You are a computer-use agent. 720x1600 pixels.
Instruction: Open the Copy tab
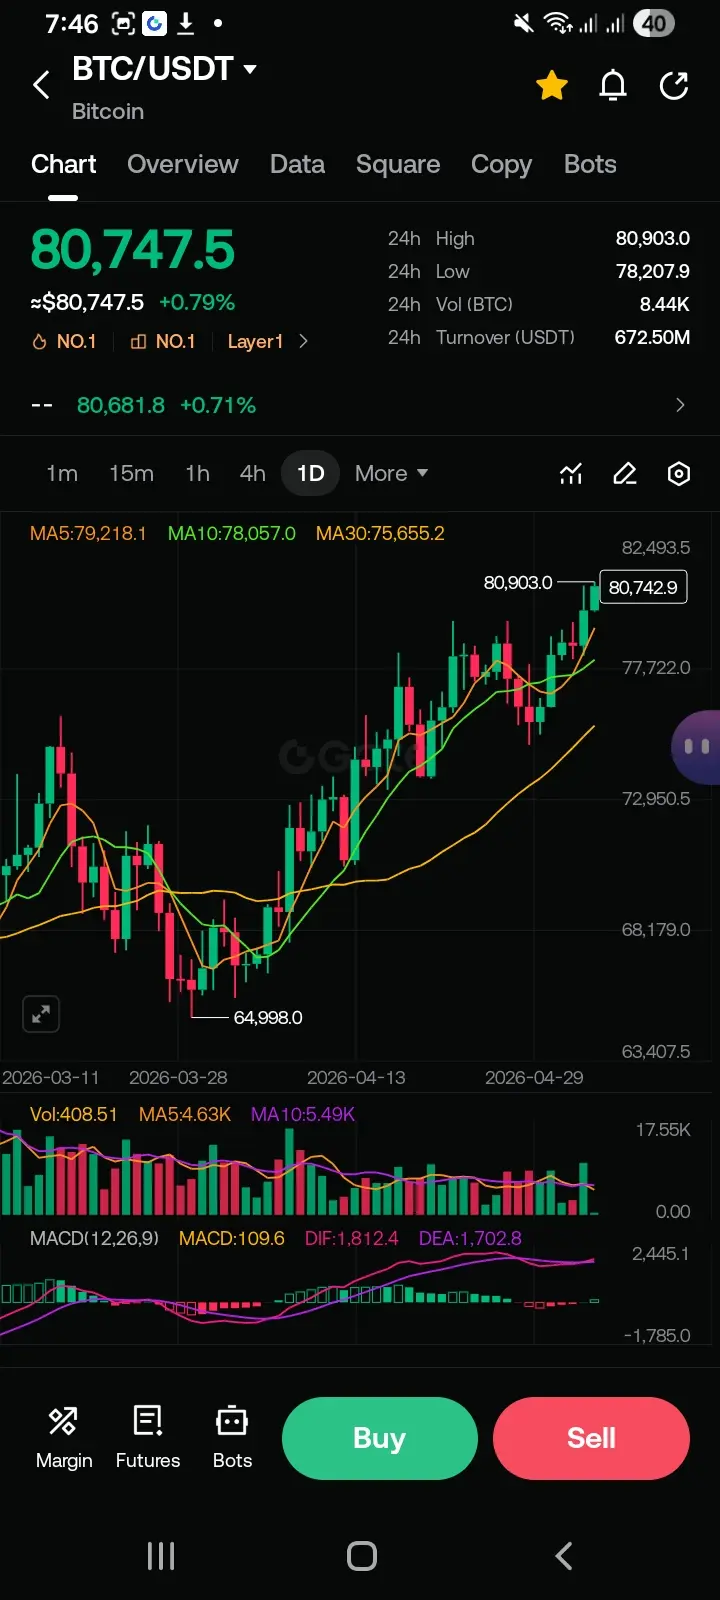[501, 165]
